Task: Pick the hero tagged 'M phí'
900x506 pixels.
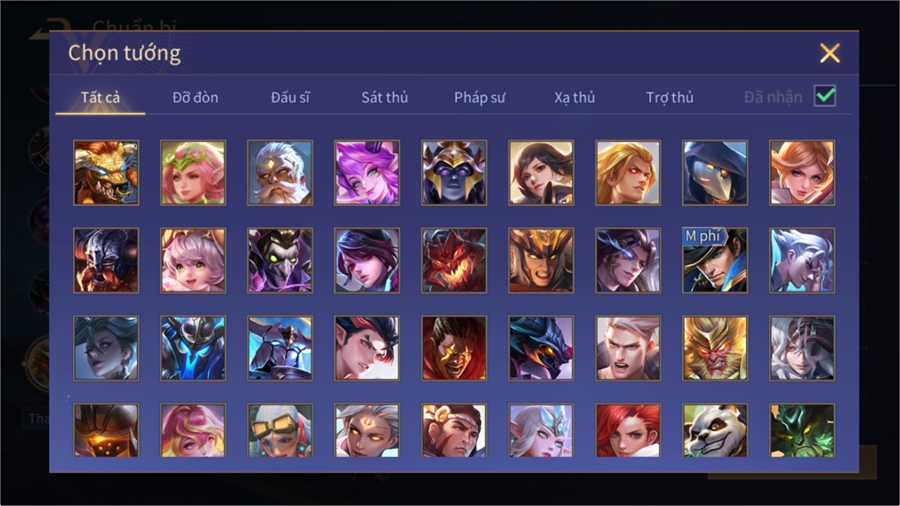Action: coord(715,260)
